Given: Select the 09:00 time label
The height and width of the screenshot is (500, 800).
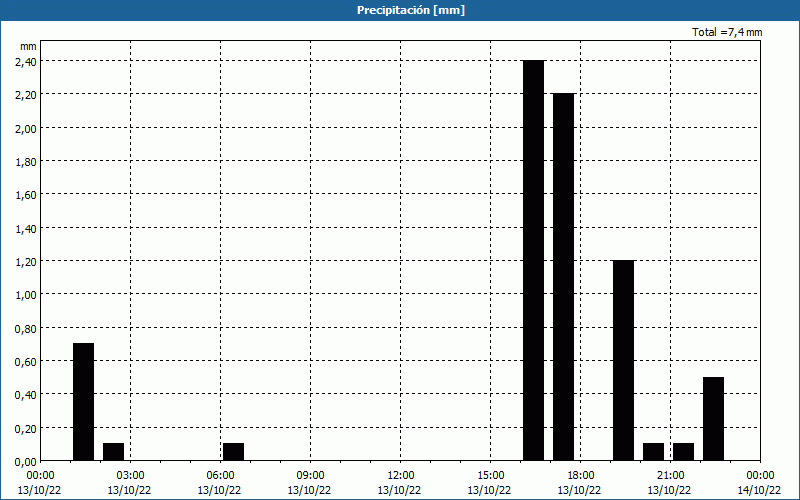Looking at the screenshot, I should pos(310,476).
